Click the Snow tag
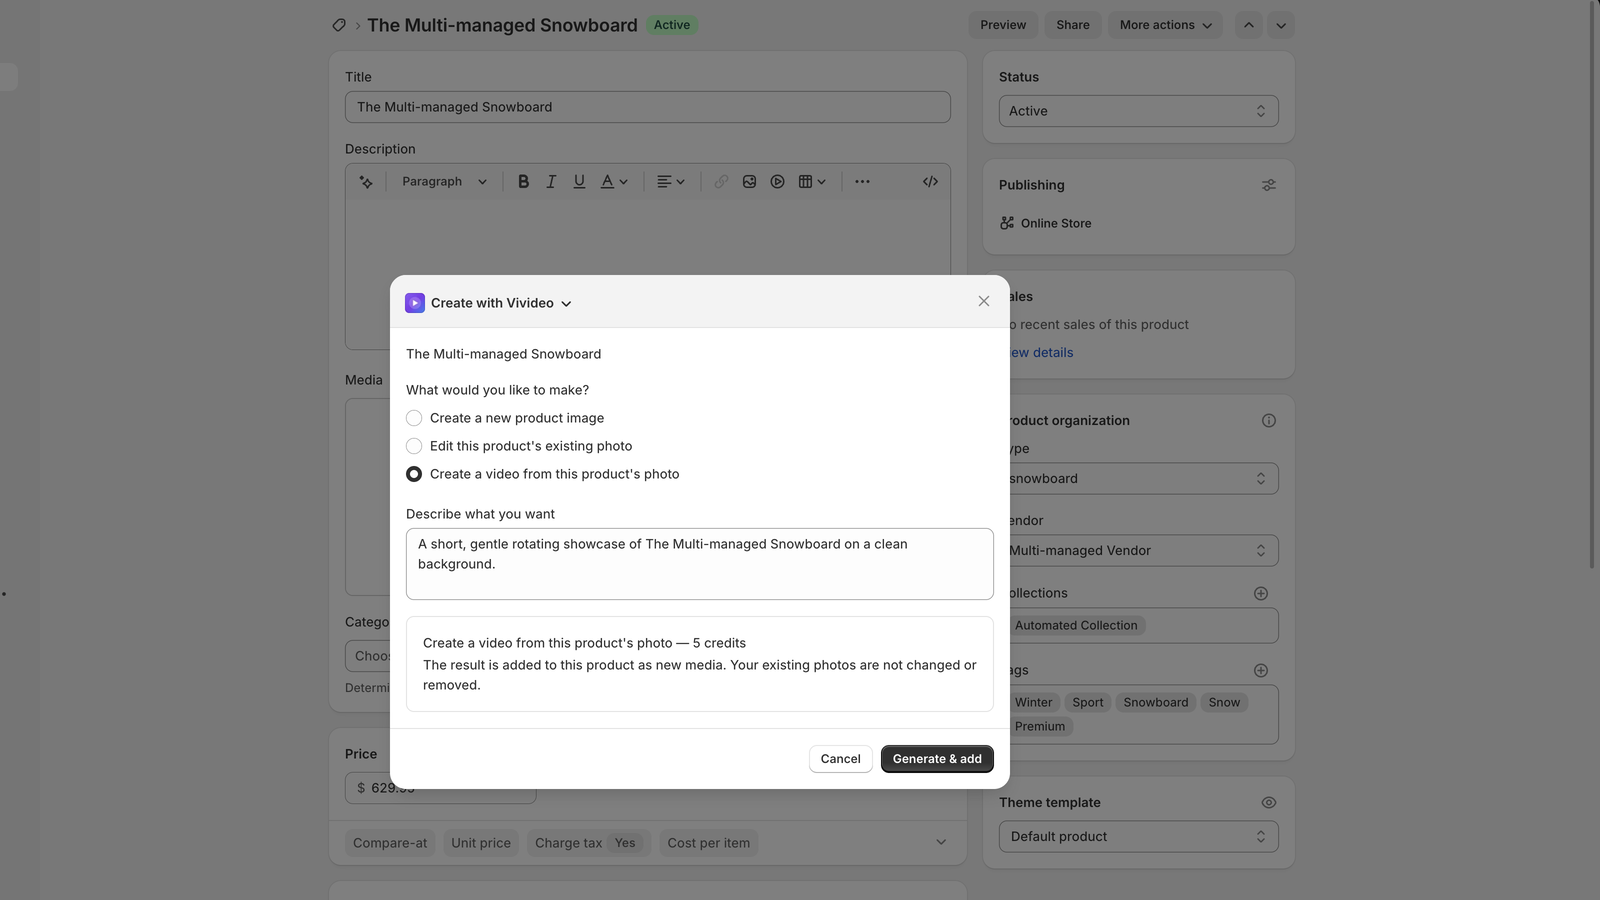The image size is (1600, 900). tap(1224, 703)
